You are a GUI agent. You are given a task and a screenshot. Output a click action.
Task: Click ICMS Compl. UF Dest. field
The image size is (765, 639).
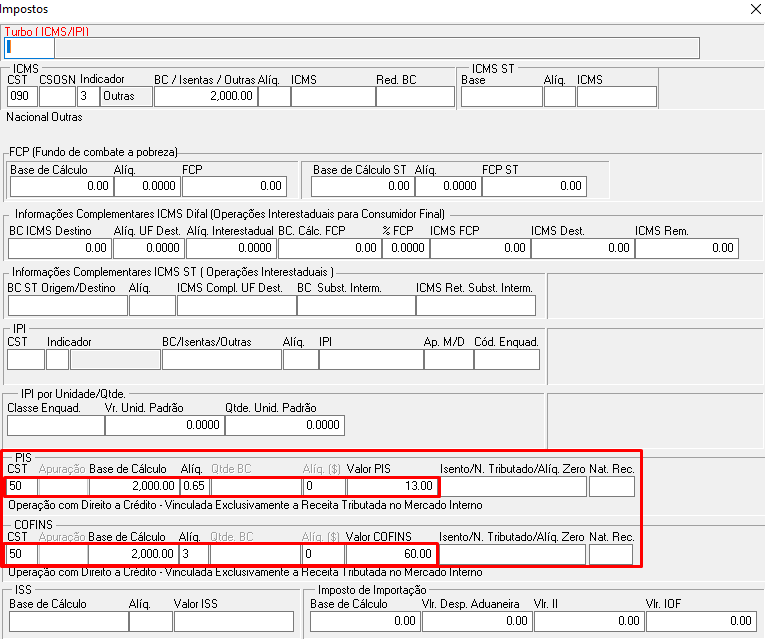pos(237,306)
